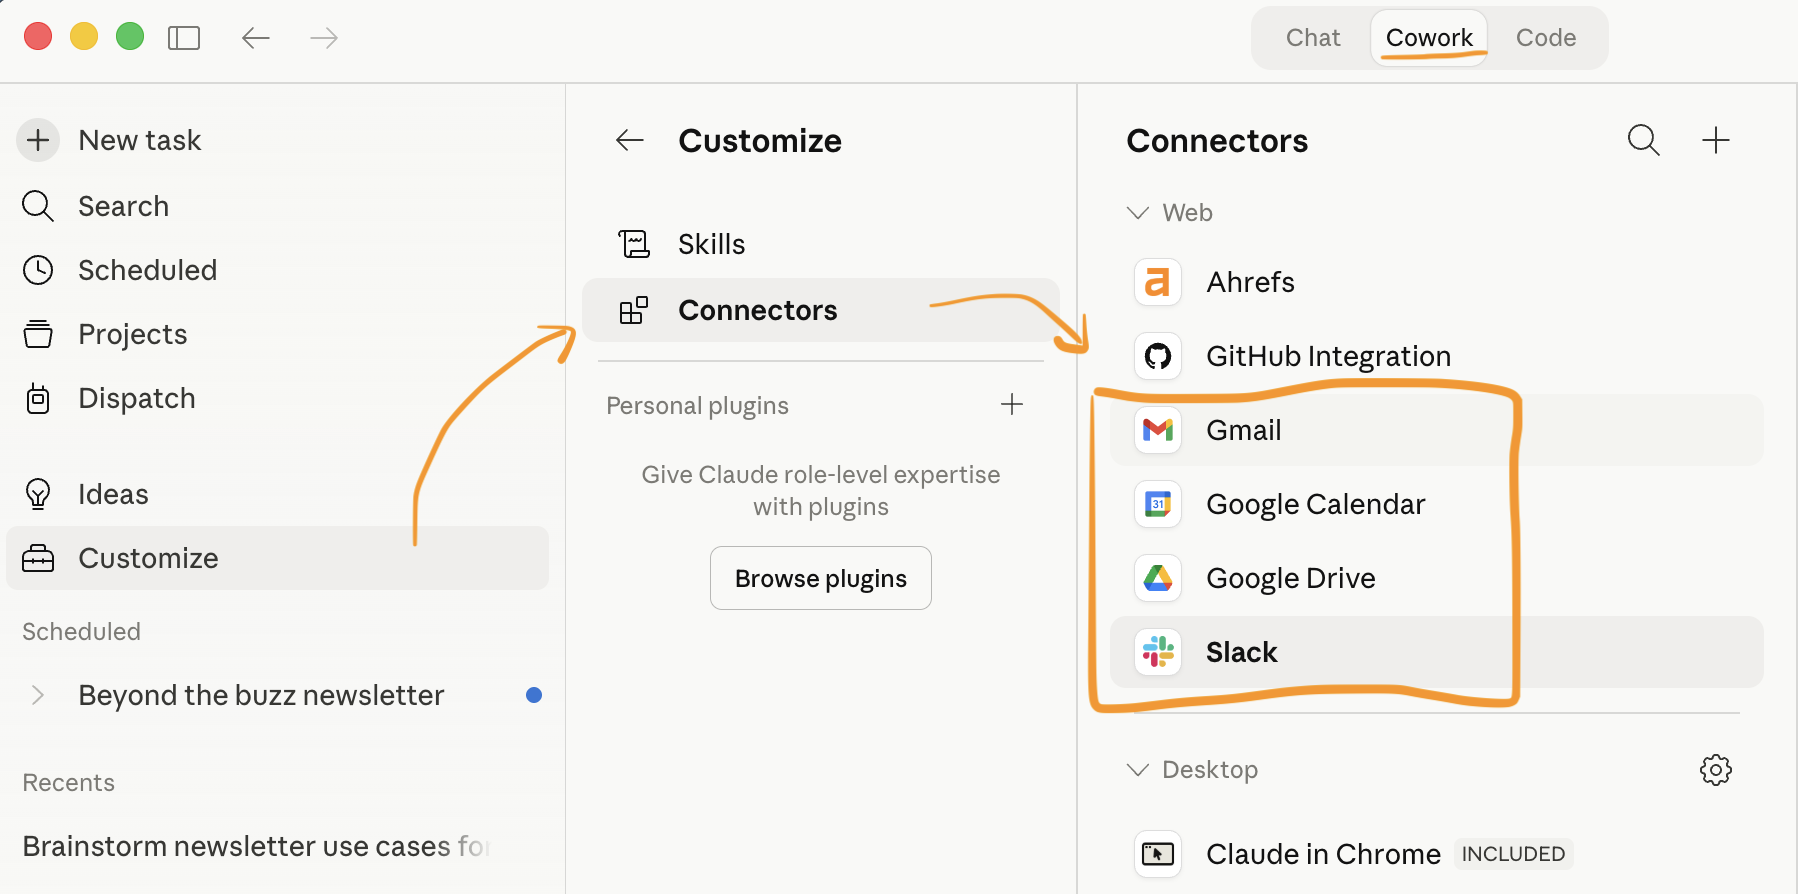Click the Scheduled clock icon
This screenshot has width=1798, height=894.
click(x=38, y=270)
